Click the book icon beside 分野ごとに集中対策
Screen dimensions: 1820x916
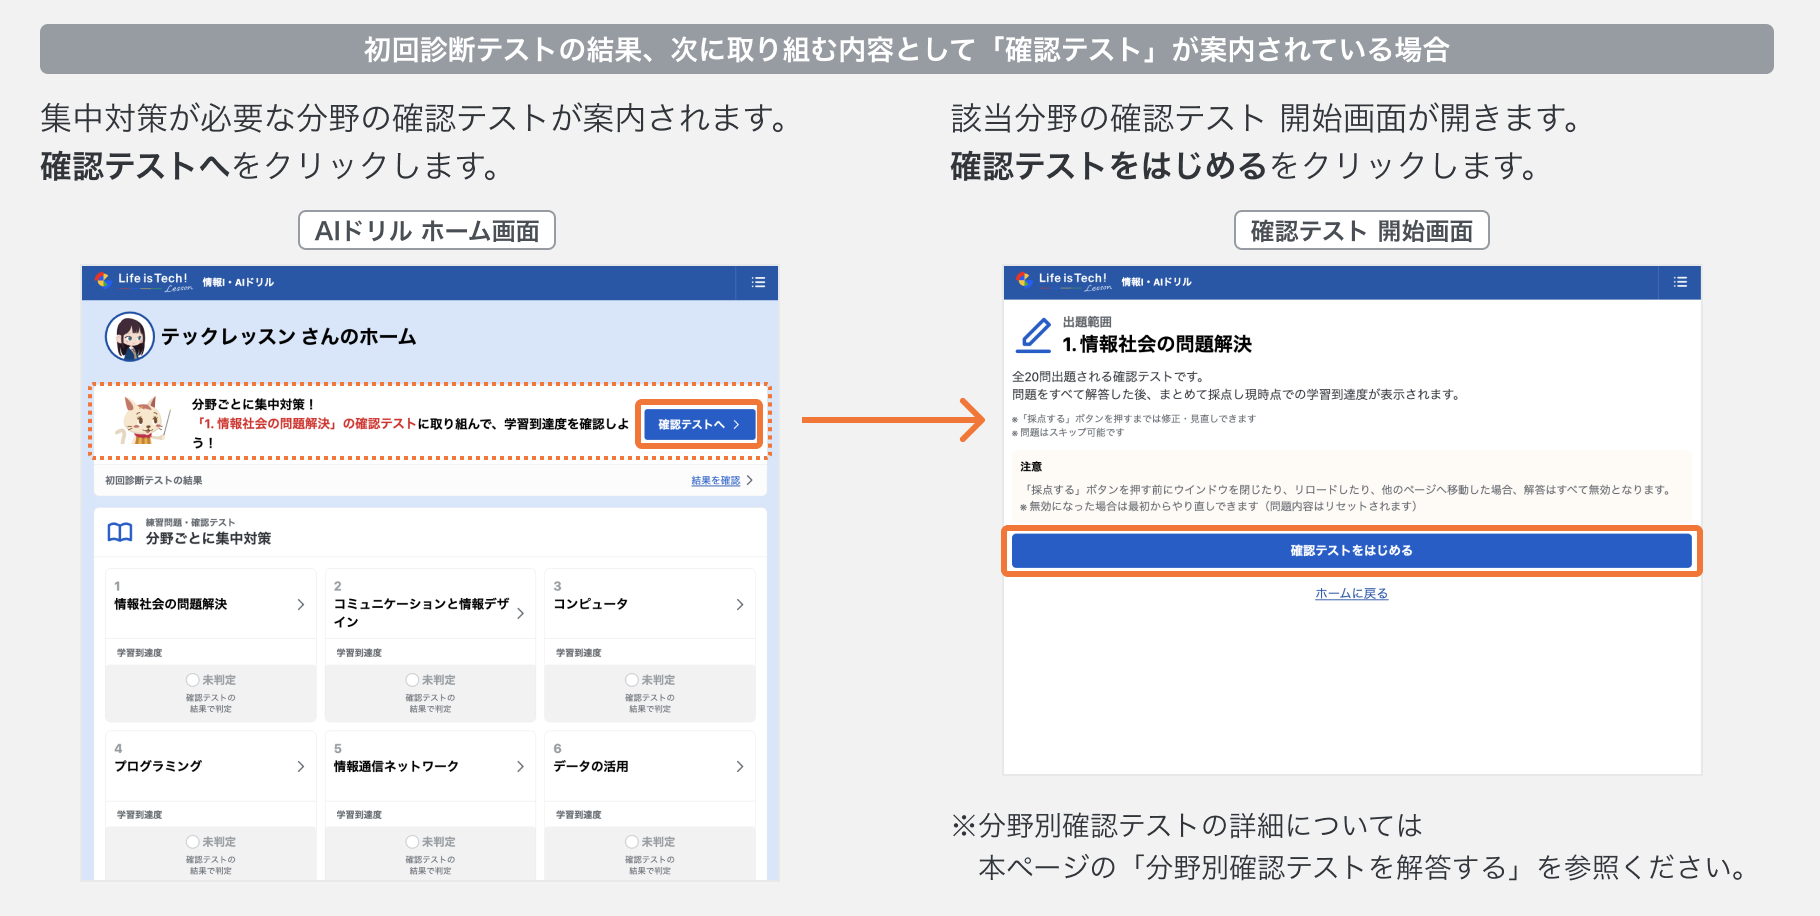120,531
